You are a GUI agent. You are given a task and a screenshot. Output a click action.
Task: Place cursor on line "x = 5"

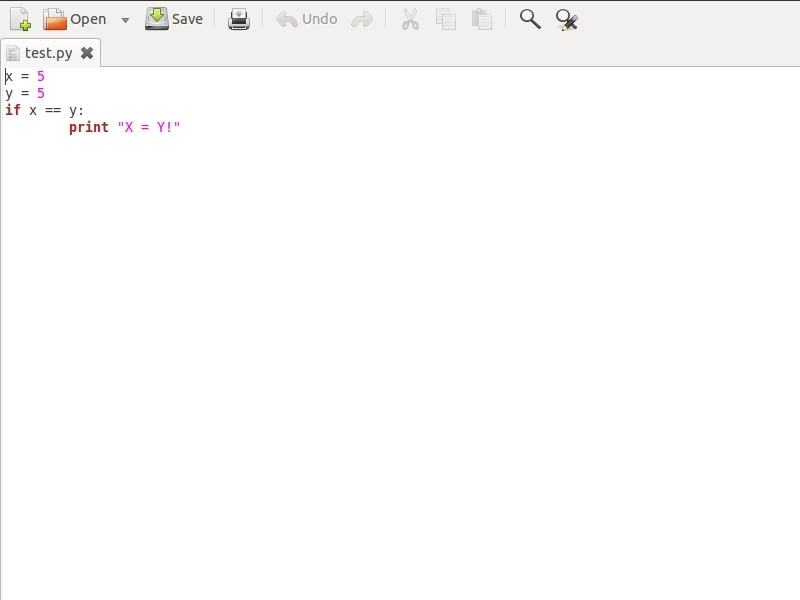click(x=25, y=77)
